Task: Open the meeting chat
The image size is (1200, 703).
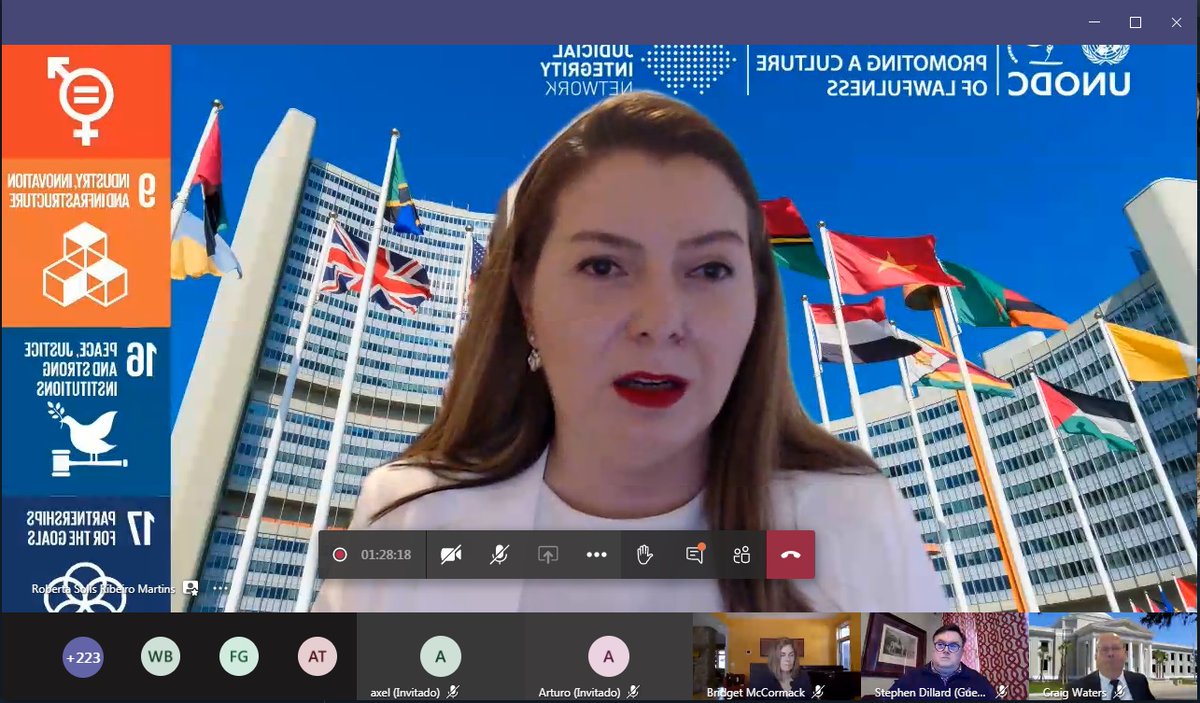Action: (x=693, y=554)
